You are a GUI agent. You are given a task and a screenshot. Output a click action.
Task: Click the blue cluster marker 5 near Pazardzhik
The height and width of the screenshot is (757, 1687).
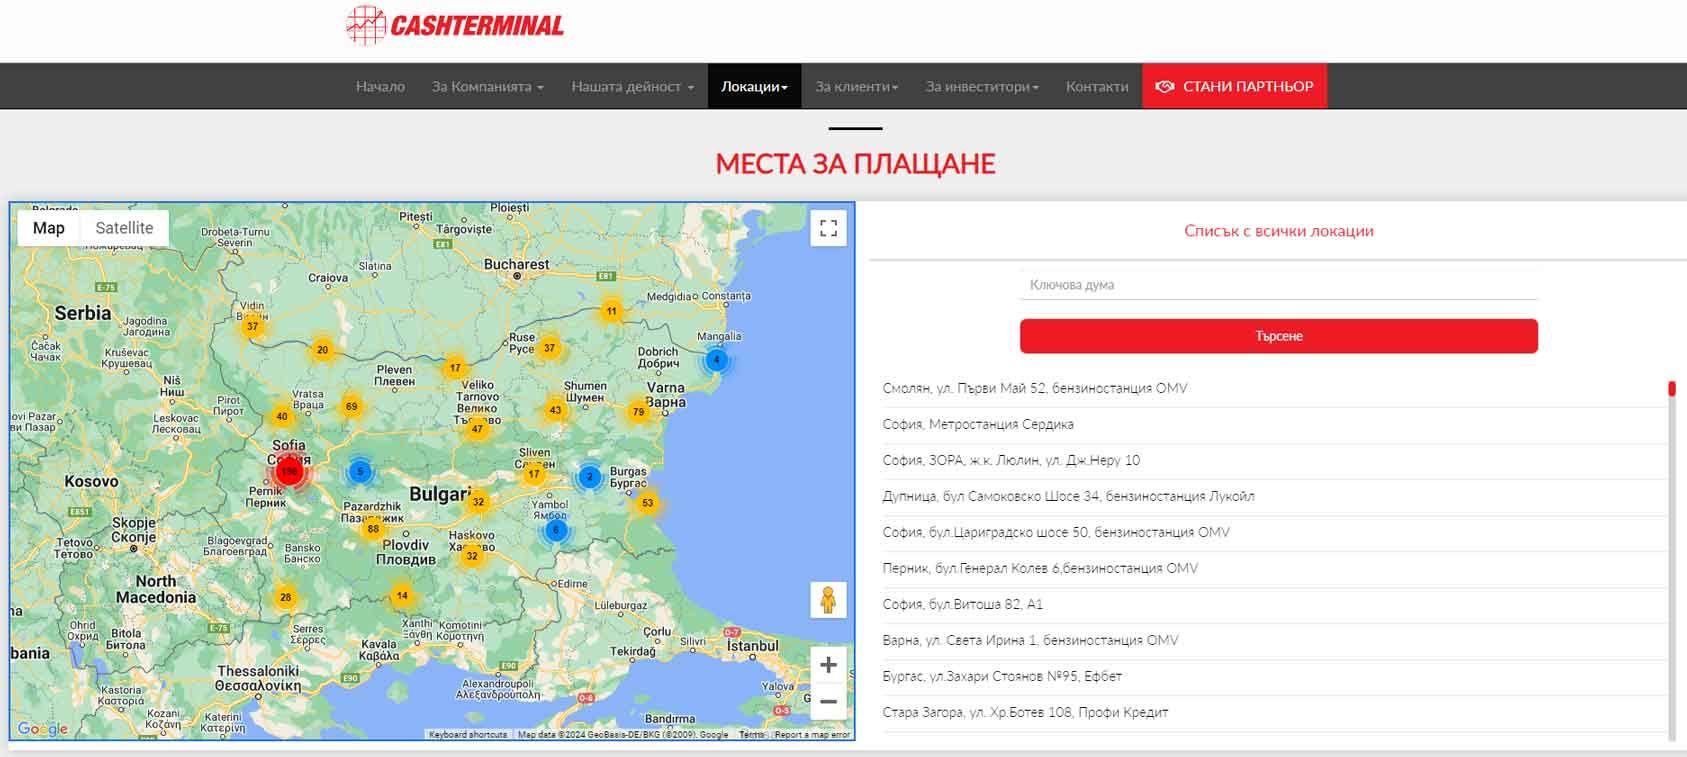(x=360, y=471)
